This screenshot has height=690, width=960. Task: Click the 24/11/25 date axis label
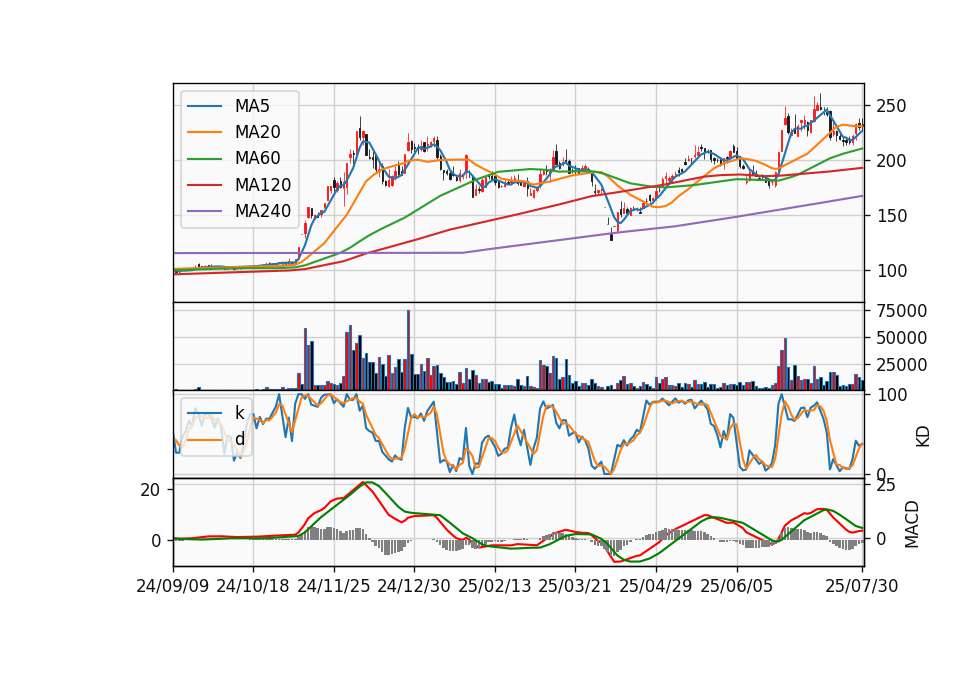pos(334,586)
